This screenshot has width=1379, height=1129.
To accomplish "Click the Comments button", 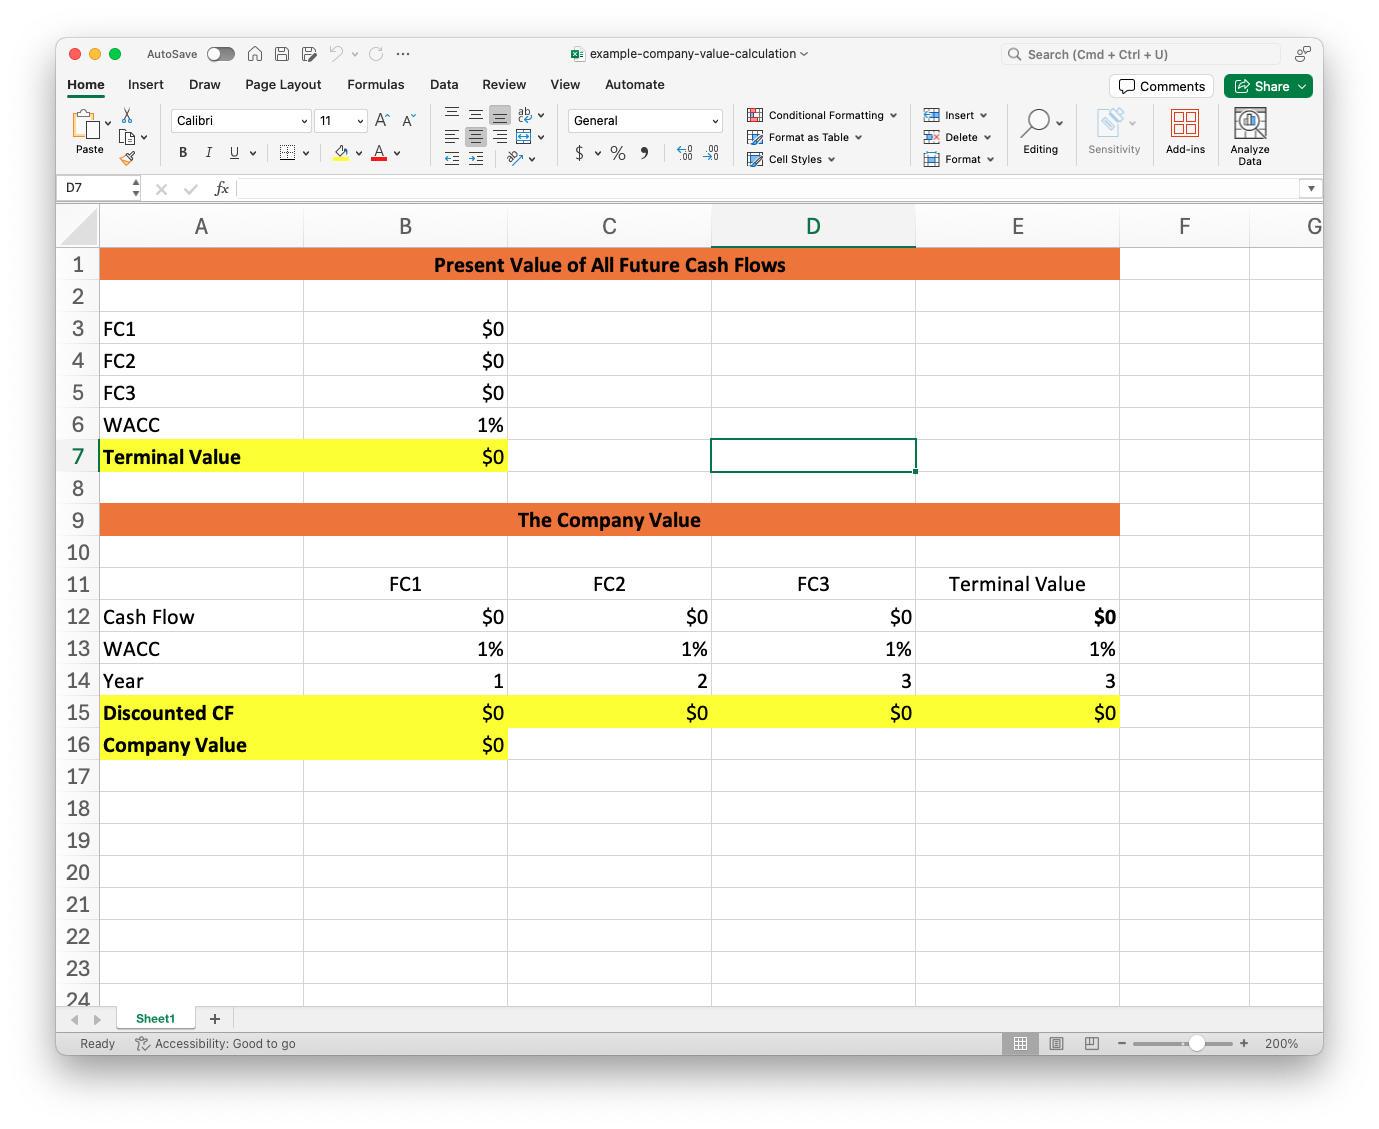I will click(x=1161, y=86).
